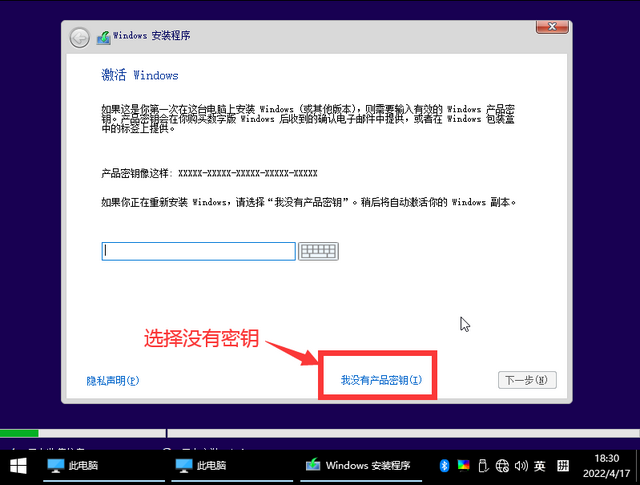Image resolution: width=640 pixels, height=485 pixels.
Task: Click the product key input field
Action: click(198, 251)
